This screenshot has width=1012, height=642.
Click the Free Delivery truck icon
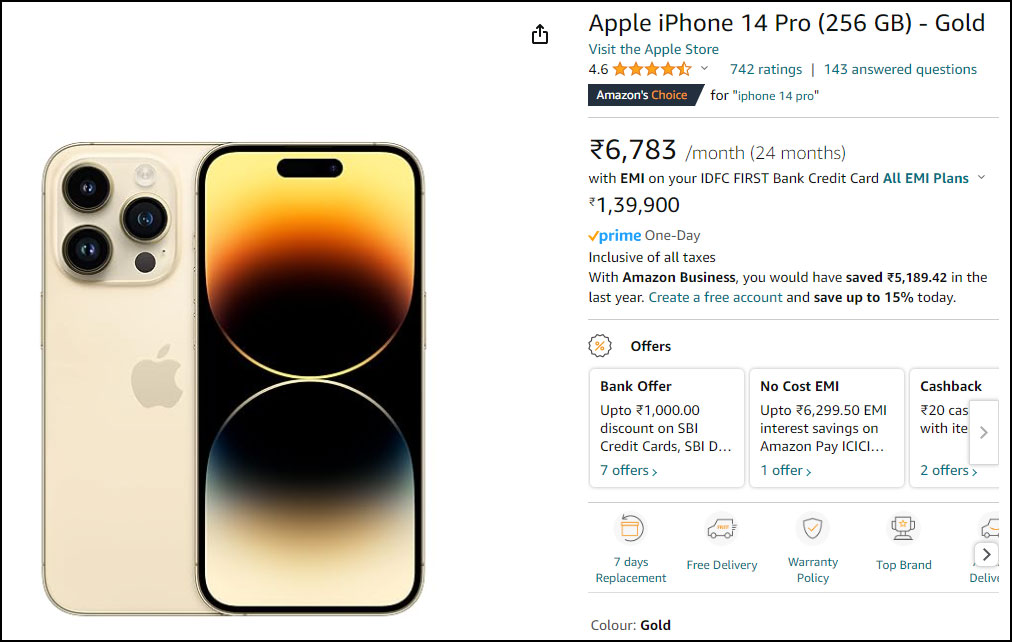click(x=721, y=528)
